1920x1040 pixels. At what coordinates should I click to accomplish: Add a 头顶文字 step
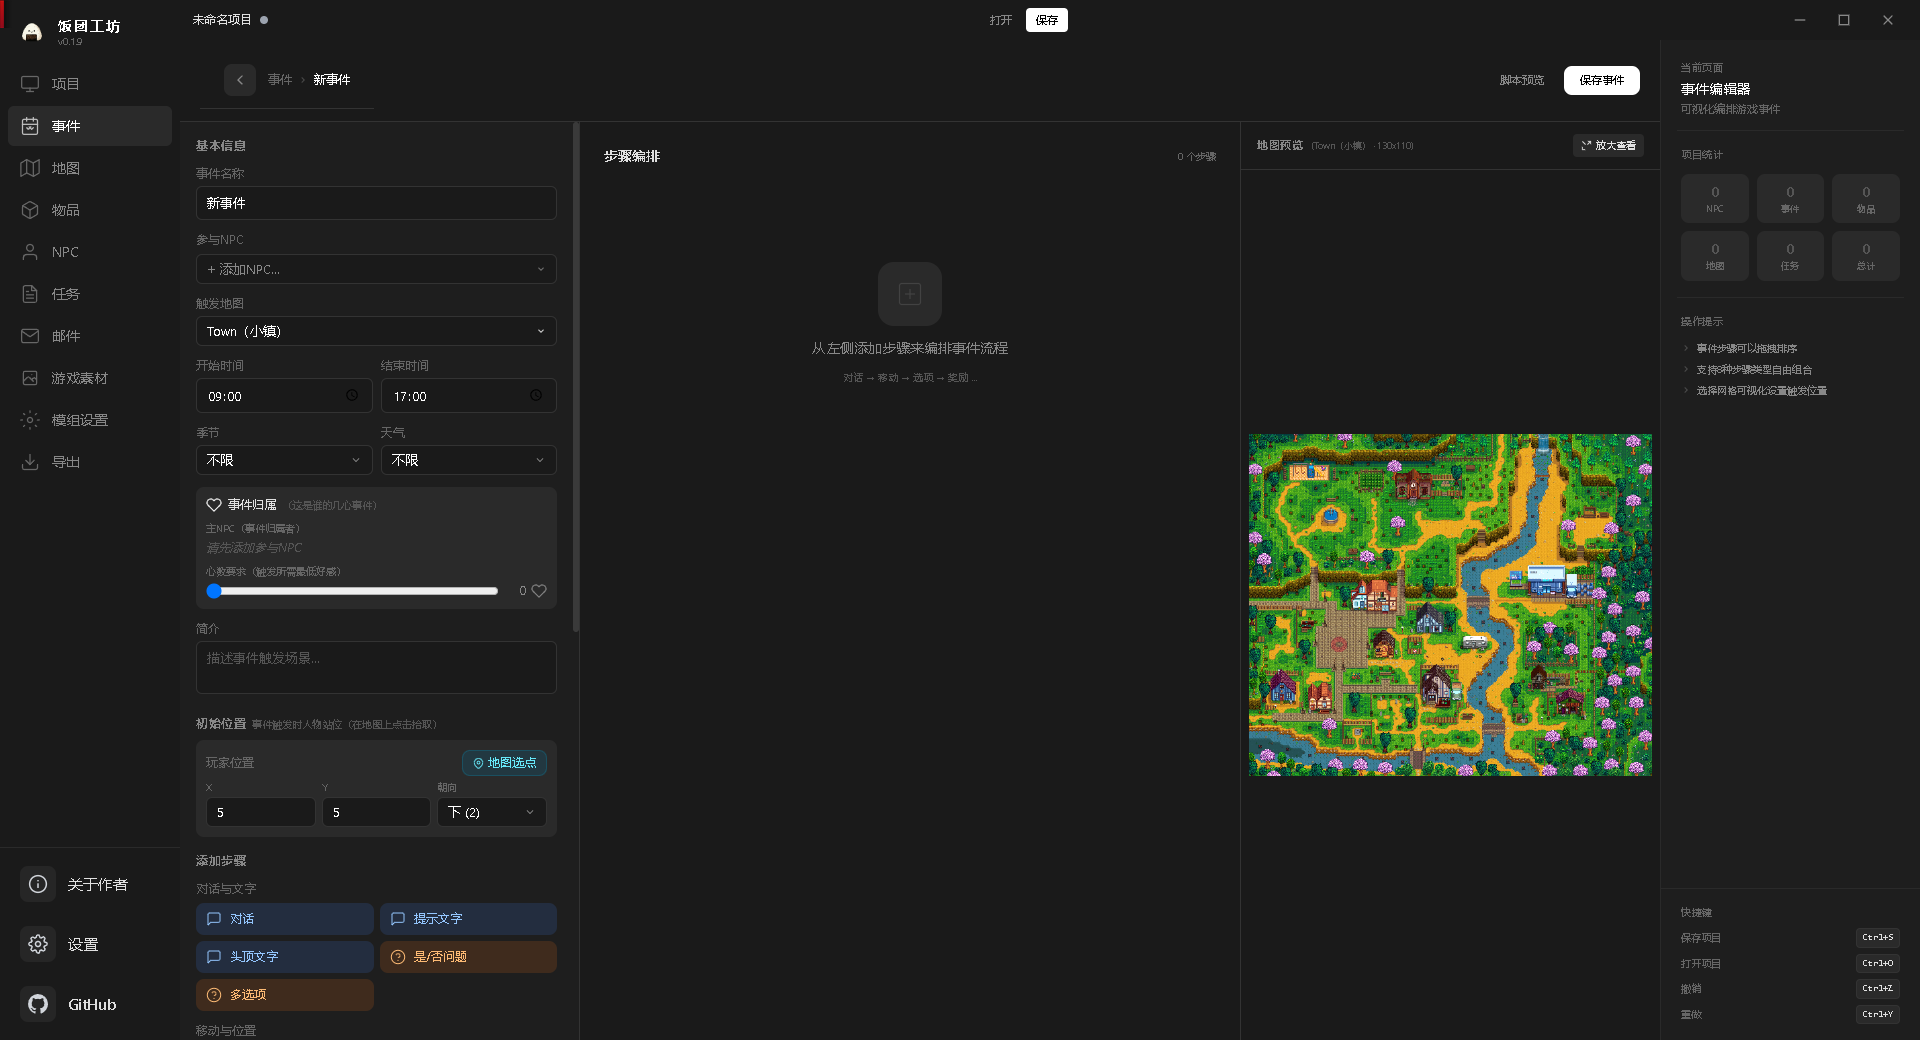click(x=285, y=957)
